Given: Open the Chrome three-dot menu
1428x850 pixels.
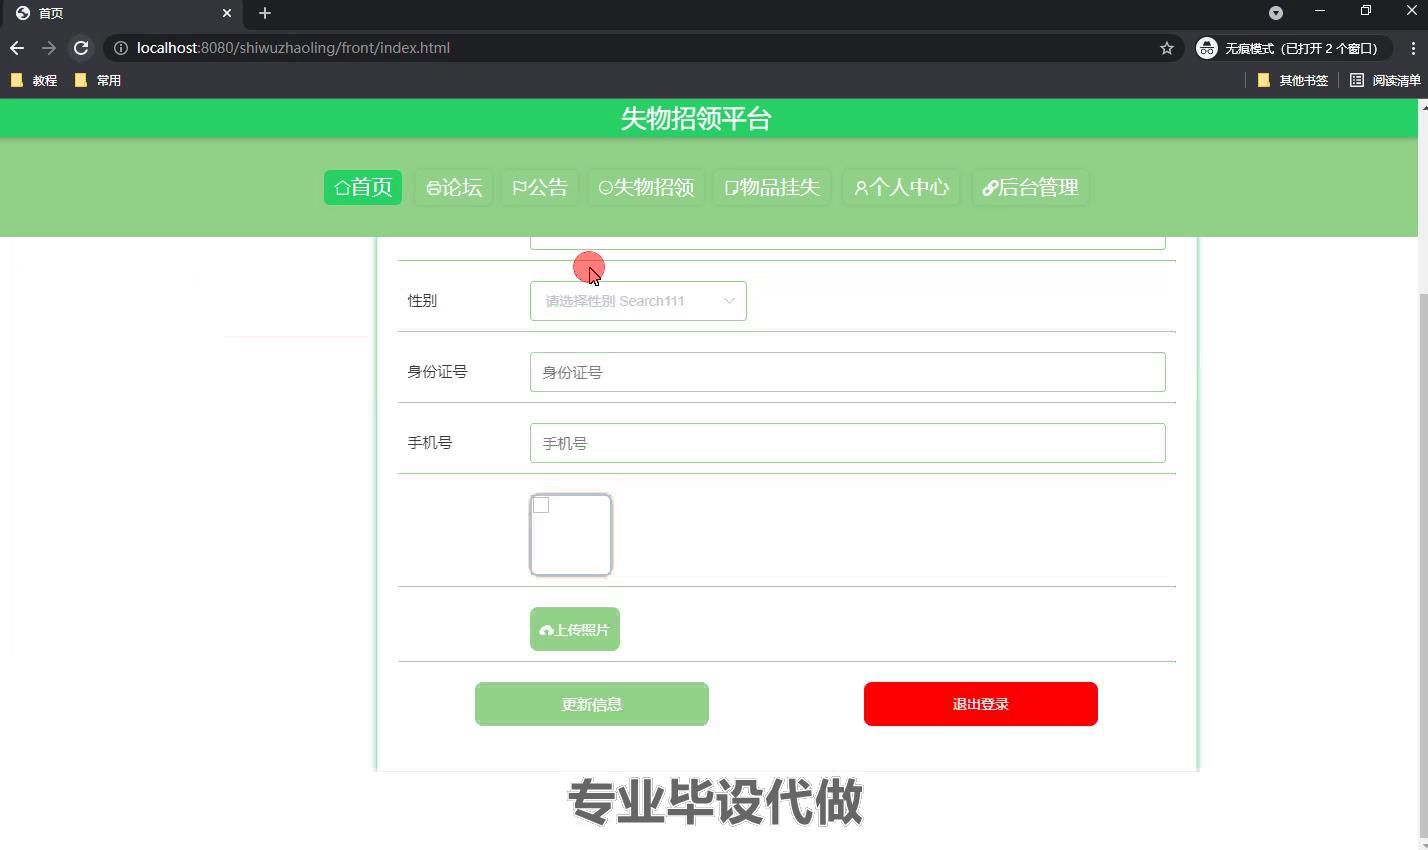Looking at the screenshot, I should pyautogui.click(x=1413, y=48).
